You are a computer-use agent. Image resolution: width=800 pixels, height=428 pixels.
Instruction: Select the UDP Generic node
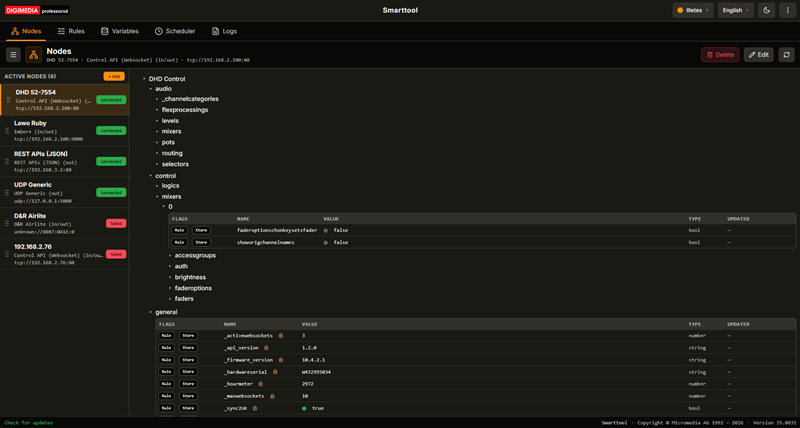coord(64,192)
